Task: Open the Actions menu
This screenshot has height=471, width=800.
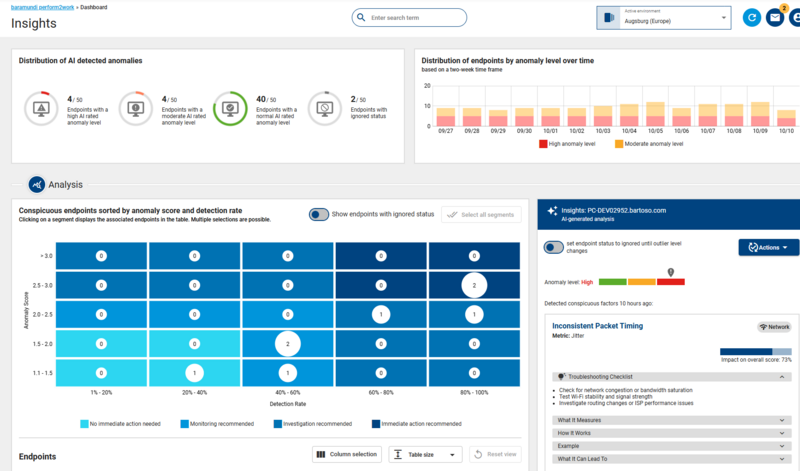Action: pos(768,247)
